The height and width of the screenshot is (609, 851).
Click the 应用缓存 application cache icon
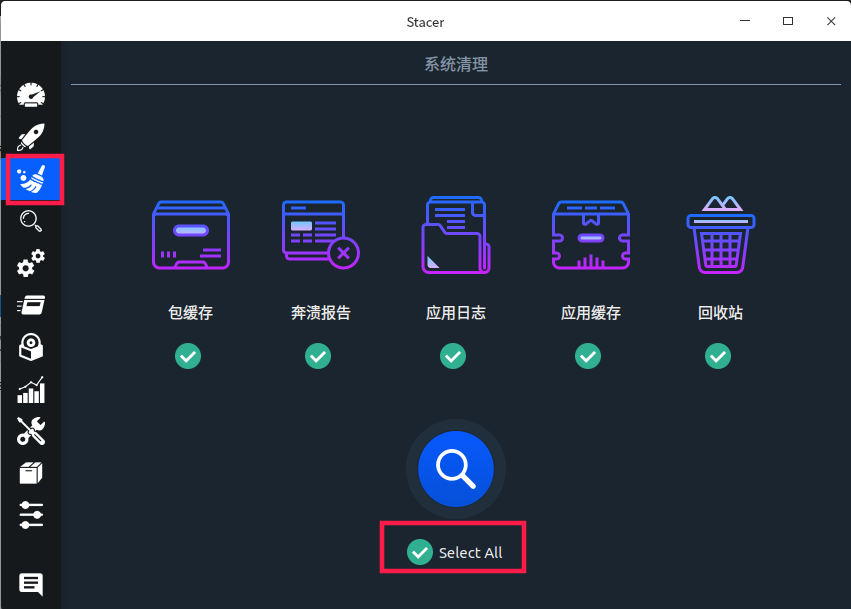(x=590, y=235)
